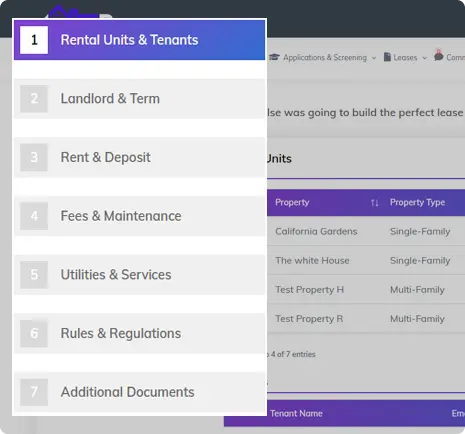Go to Rent & Deposit step
465x434 pixels.
point(139,157)
